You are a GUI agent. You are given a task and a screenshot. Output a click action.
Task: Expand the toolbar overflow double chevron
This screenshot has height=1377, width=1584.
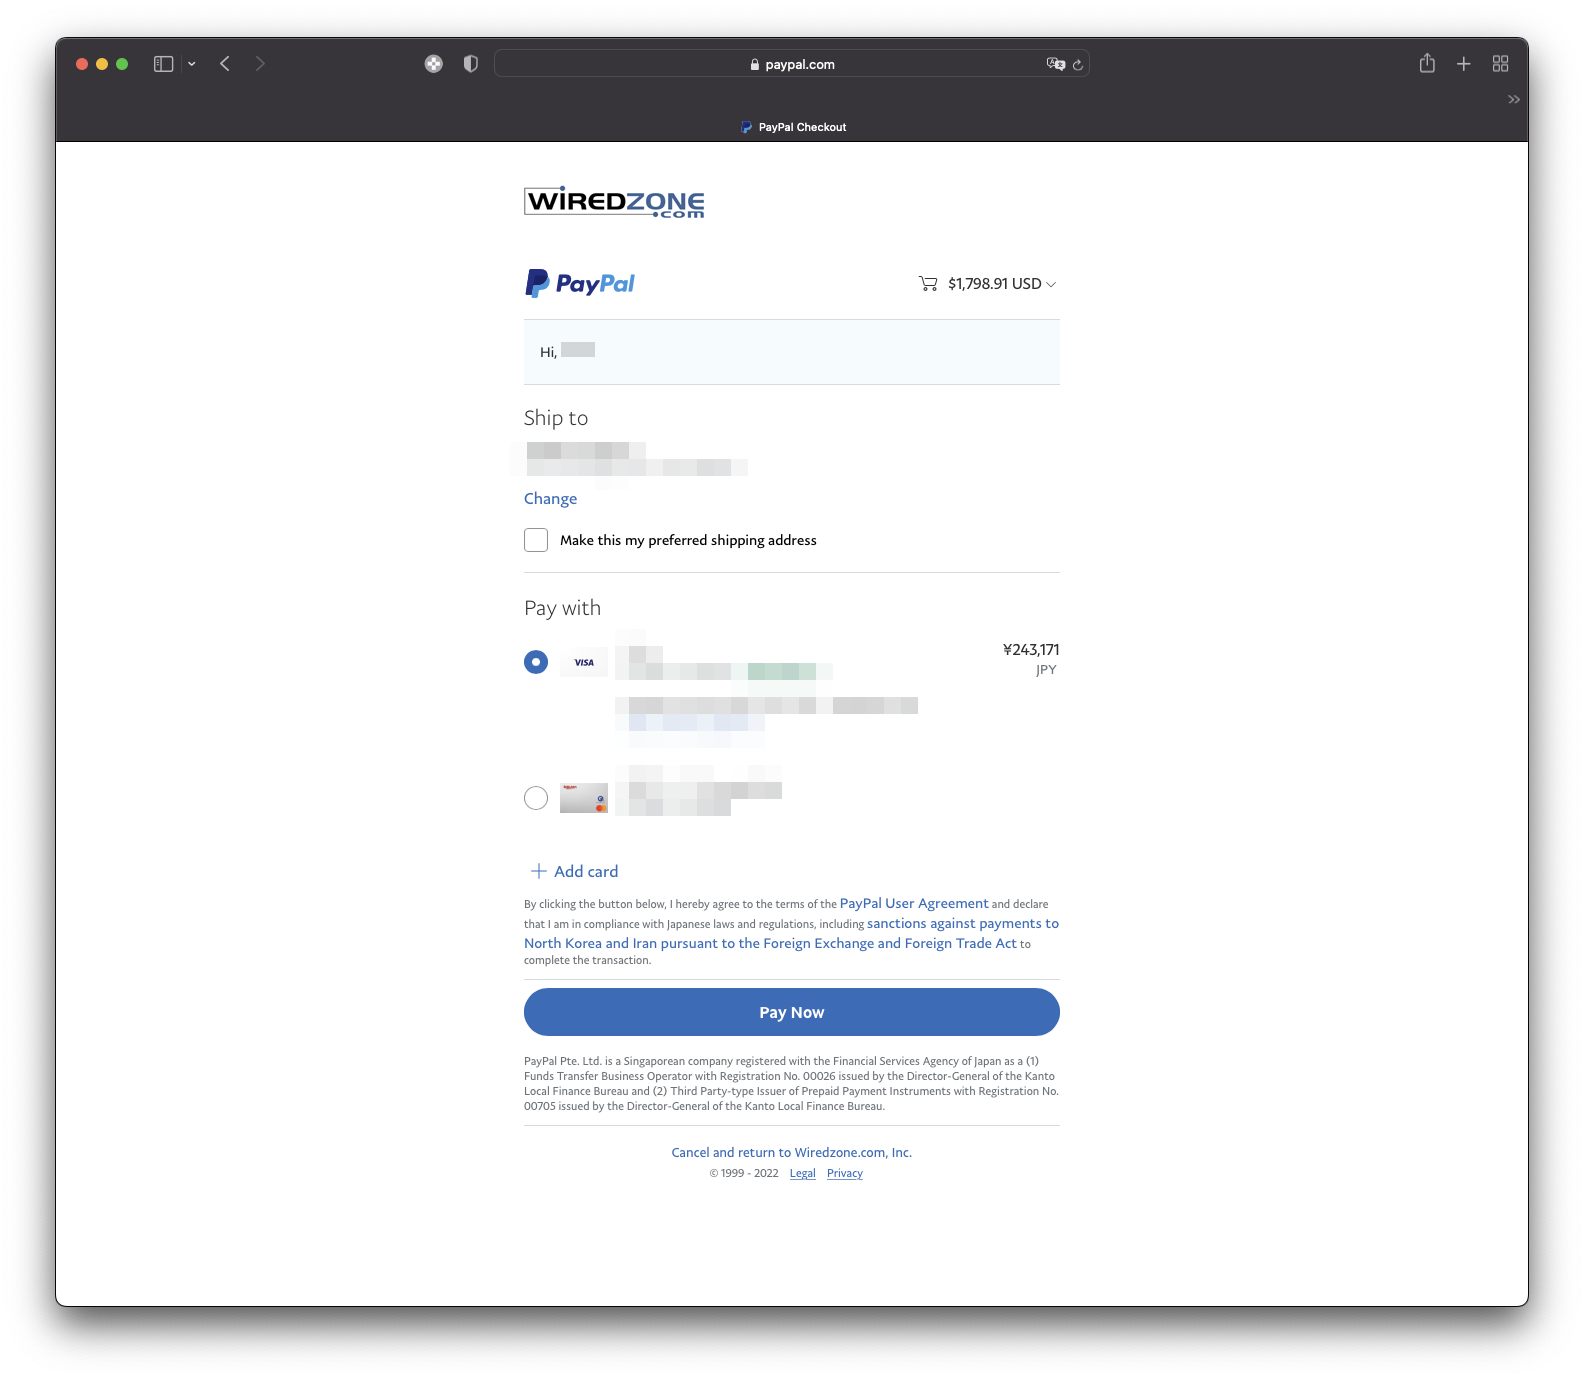[x=1514, y=99]
